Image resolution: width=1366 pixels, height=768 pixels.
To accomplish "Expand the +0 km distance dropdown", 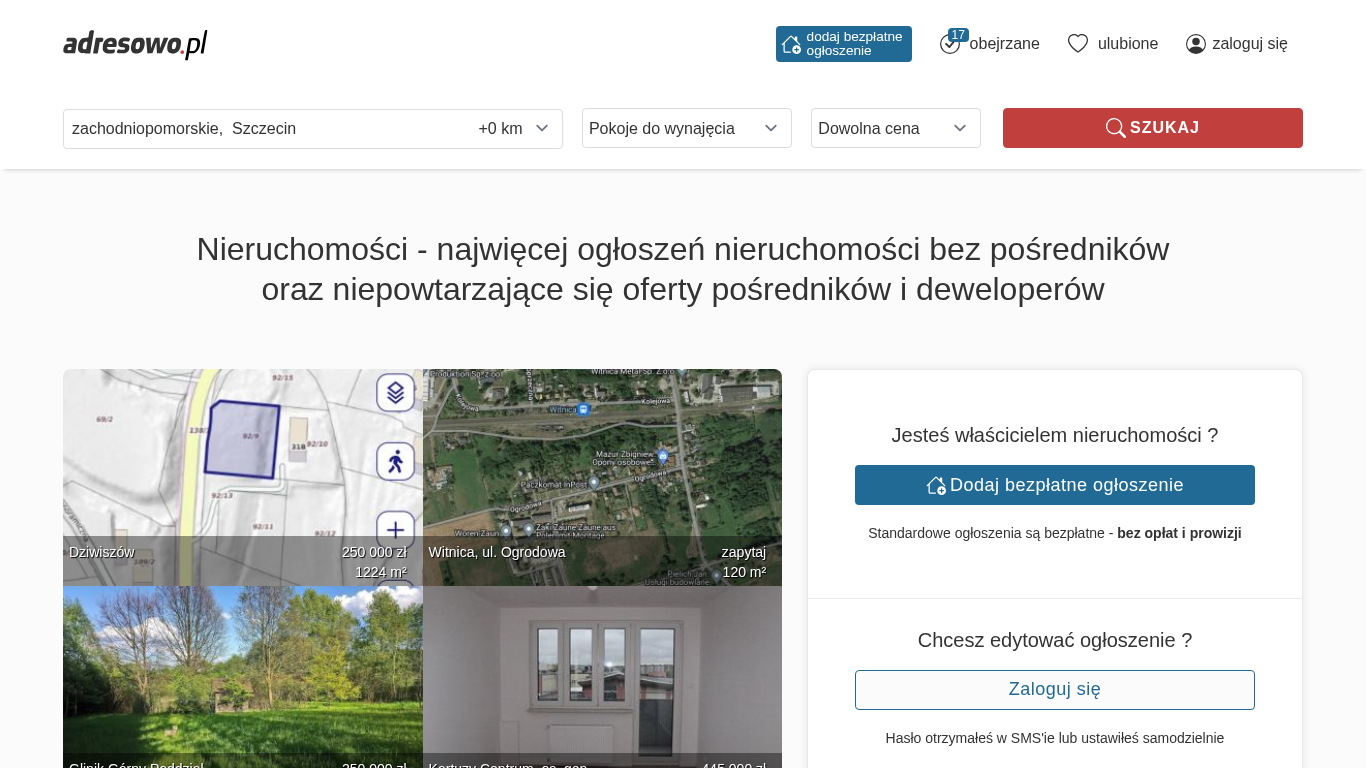I will click(x=514, y=129).
